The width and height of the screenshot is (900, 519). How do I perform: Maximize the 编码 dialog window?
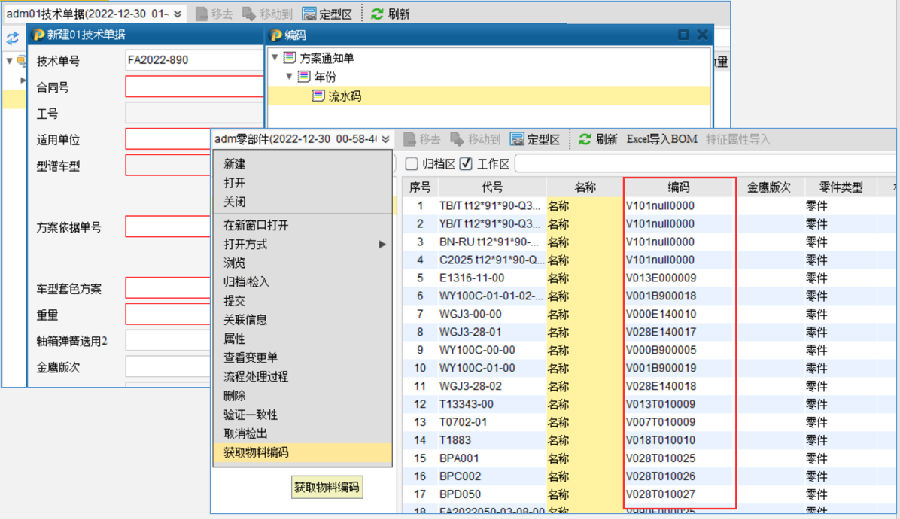tap(683, 35)
